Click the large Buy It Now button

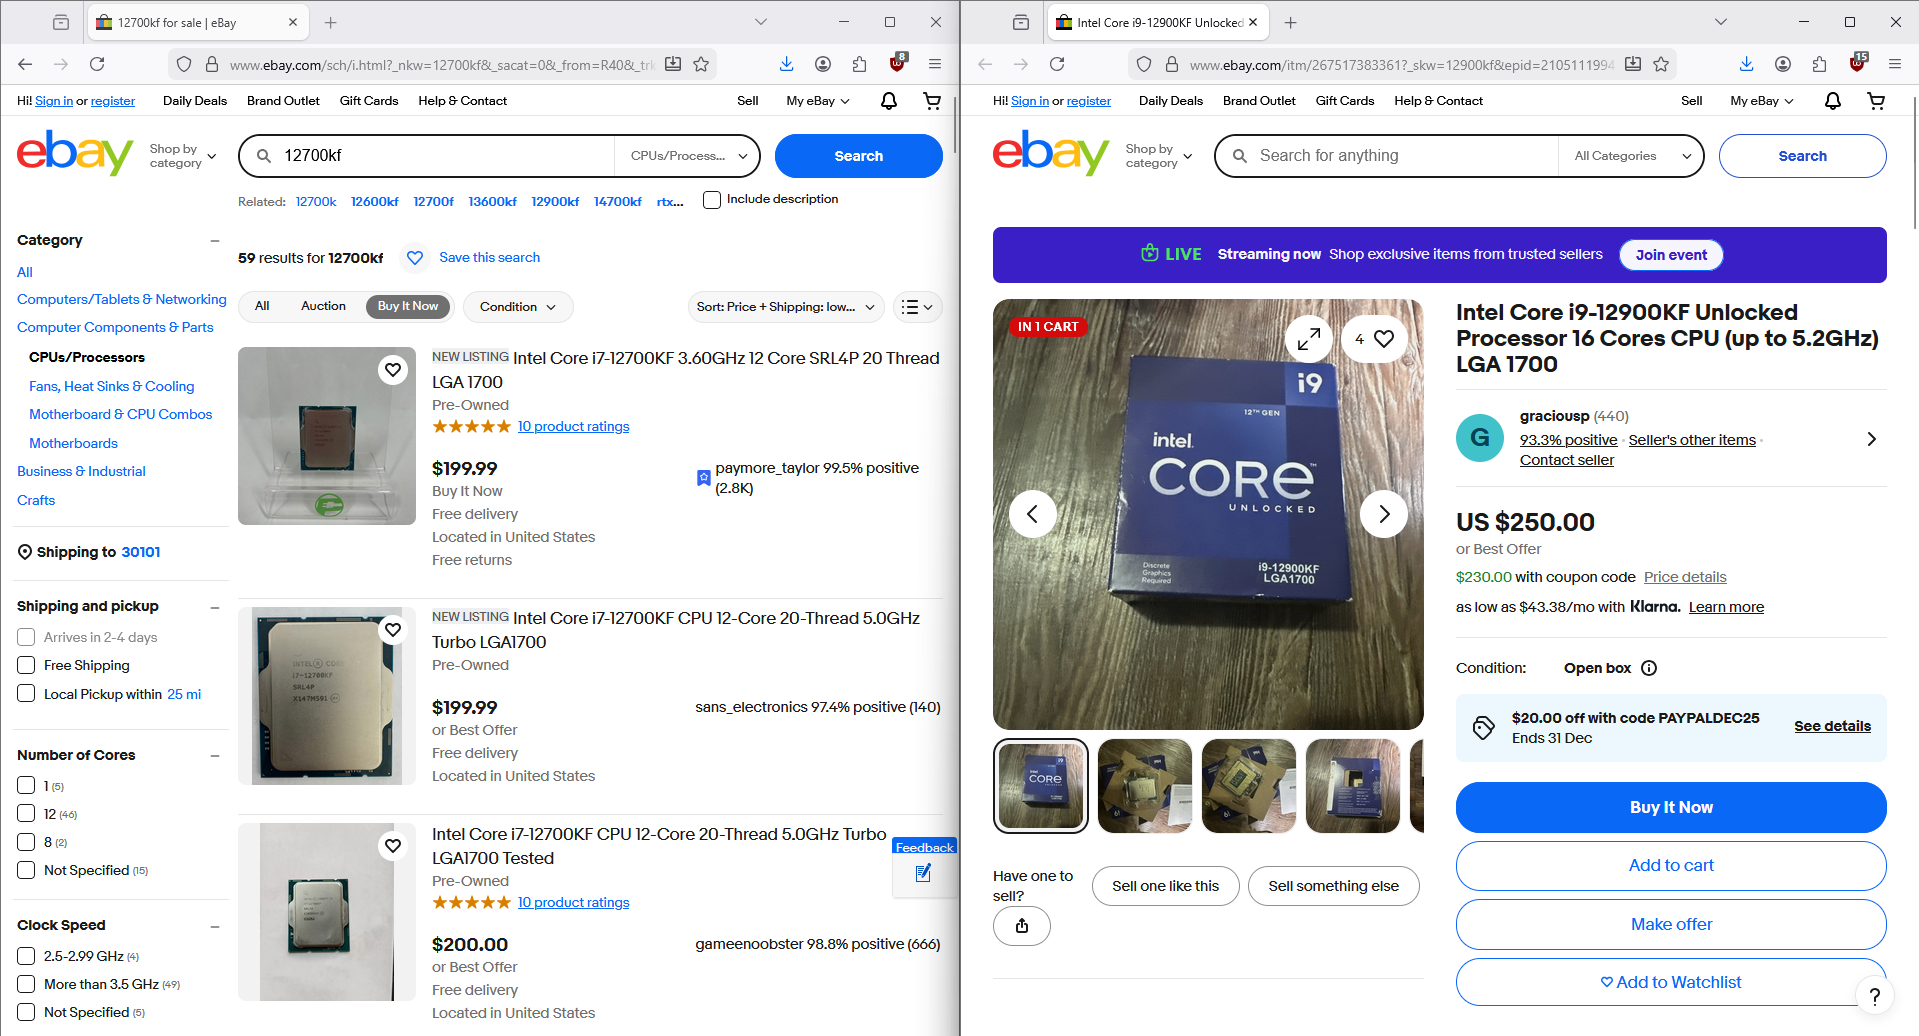1671,807
